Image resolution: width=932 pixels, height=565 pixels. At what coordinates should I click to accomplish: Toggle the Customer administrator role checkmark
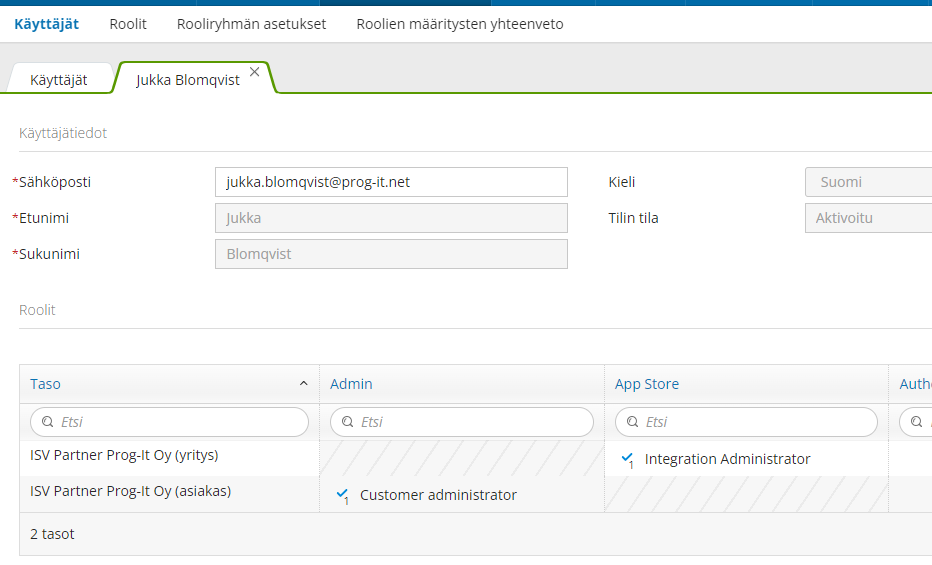click(342, 495)
